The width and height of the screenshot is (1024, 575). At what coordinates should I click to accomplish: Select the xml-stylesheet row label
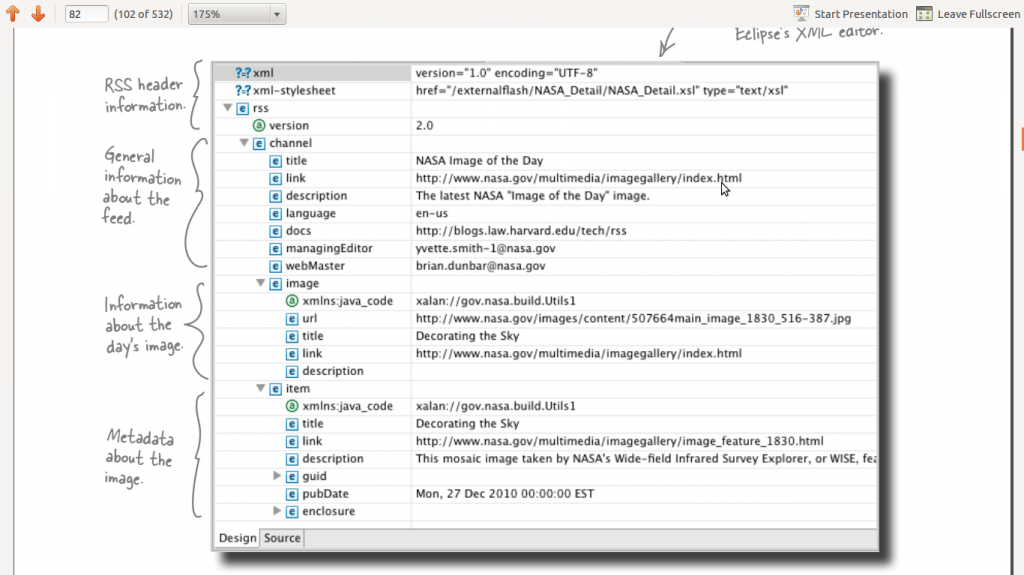point(294,91)
